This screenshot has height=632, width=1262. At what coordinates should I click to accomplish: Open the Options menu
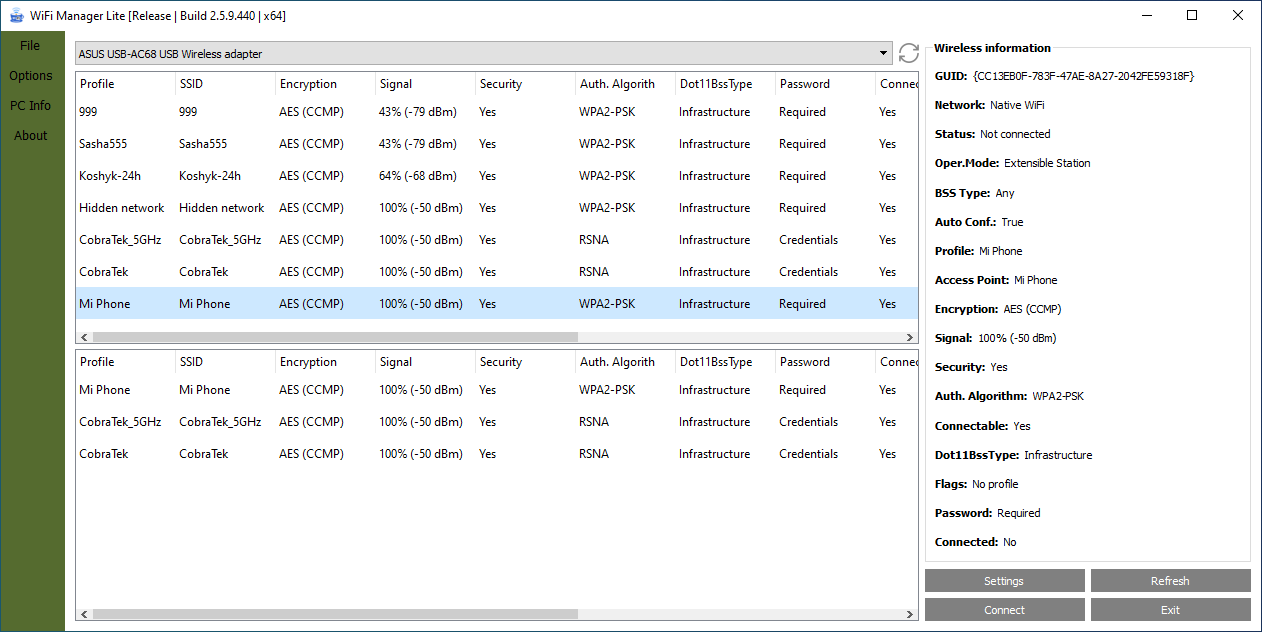tap(31, 76)
